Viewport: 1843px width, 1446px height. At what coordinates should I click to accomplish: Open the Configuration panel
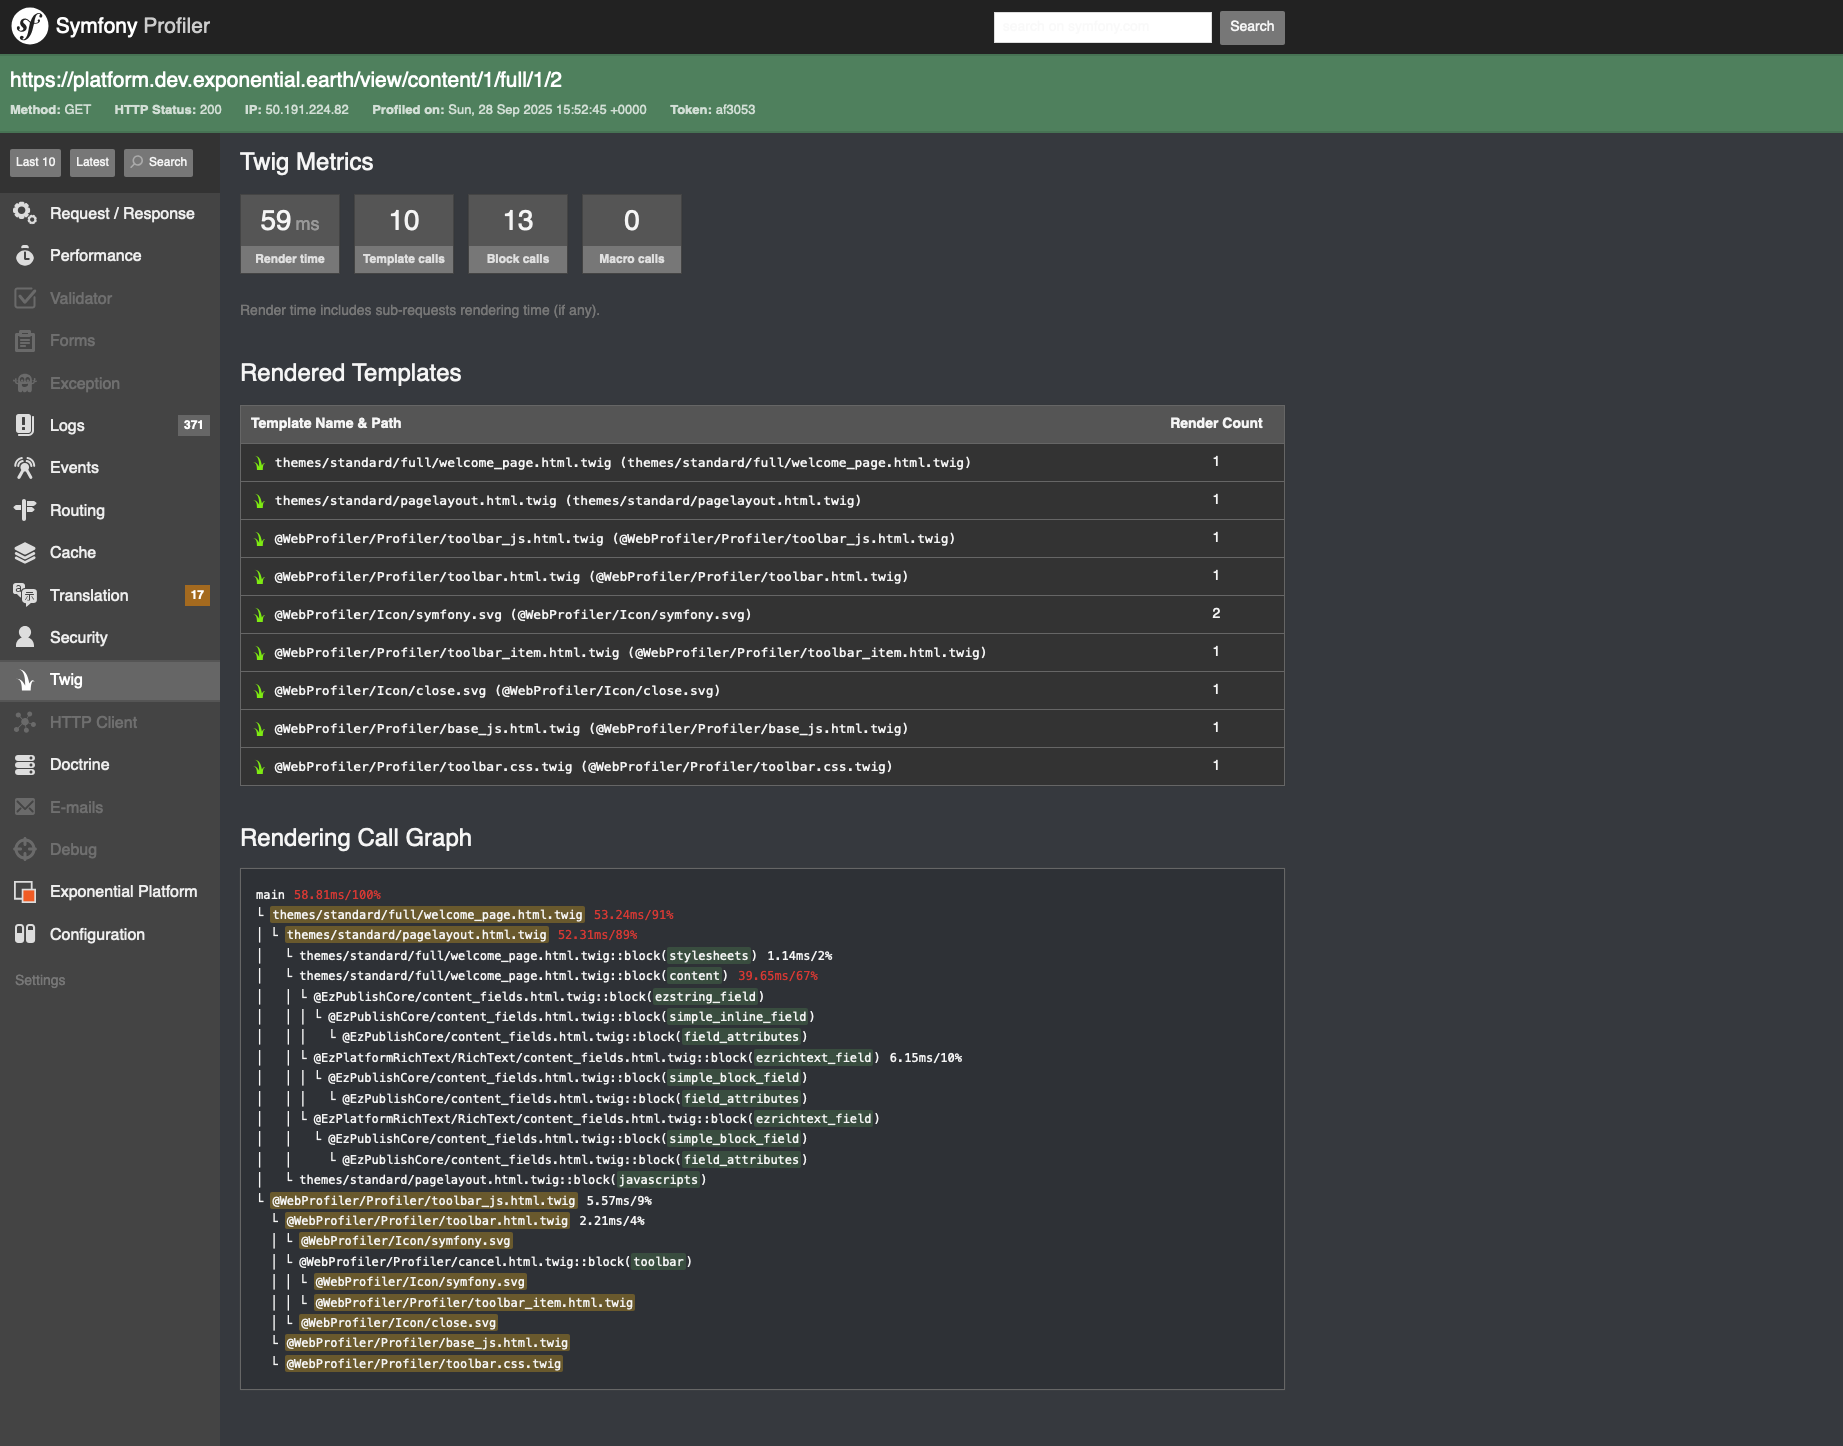tap(97, 934)
